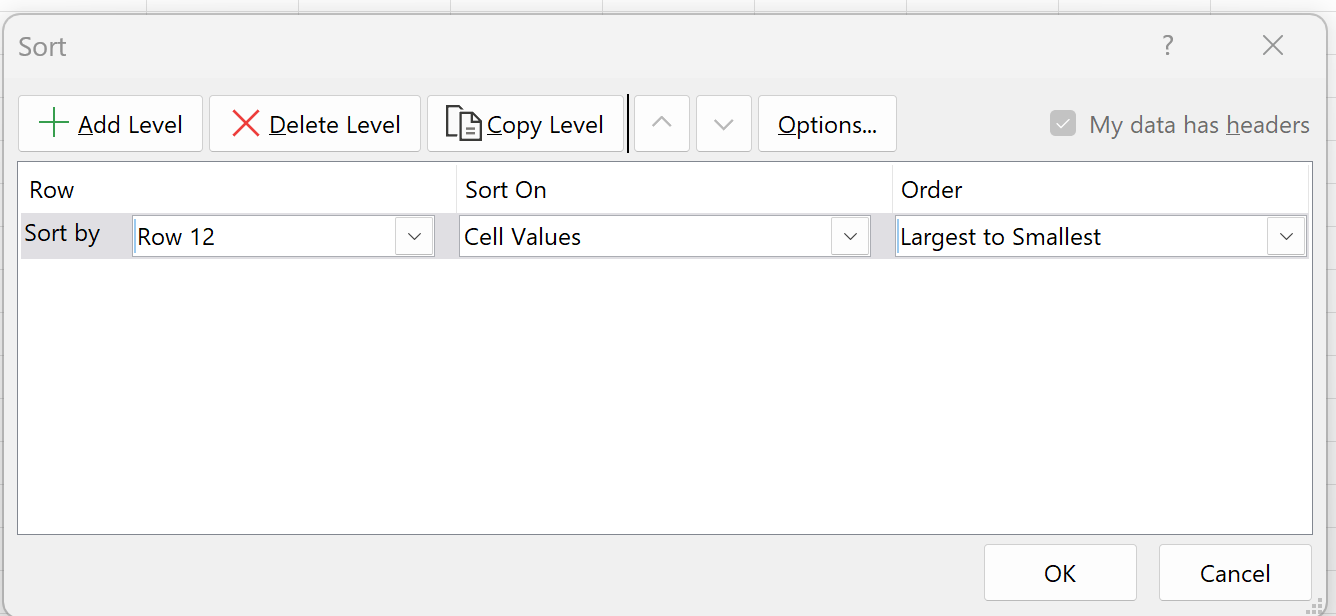Check the My data has headers checkbox
The height and width of the screenshot is (616, 1336).
click(x=1061, y=124)
